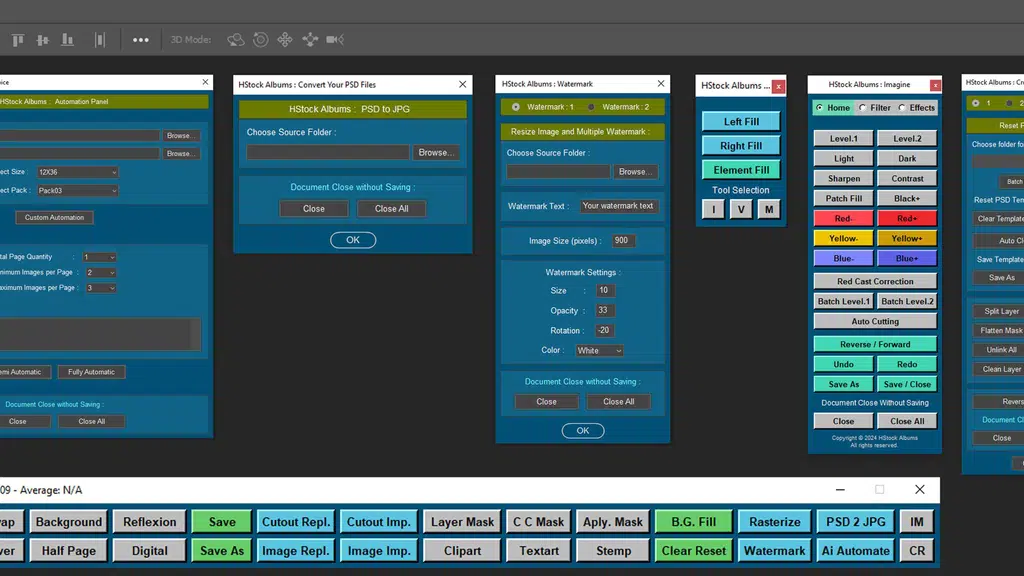Click the Cutout Repl. button
The image size is (1024, 576).
click(x=296, y=522)
